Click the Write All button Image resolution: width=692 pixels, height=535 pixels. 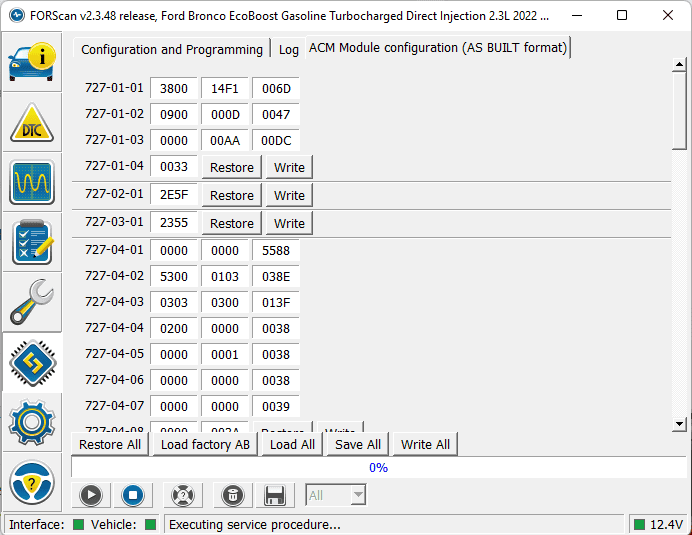click(x=425, y=444)
